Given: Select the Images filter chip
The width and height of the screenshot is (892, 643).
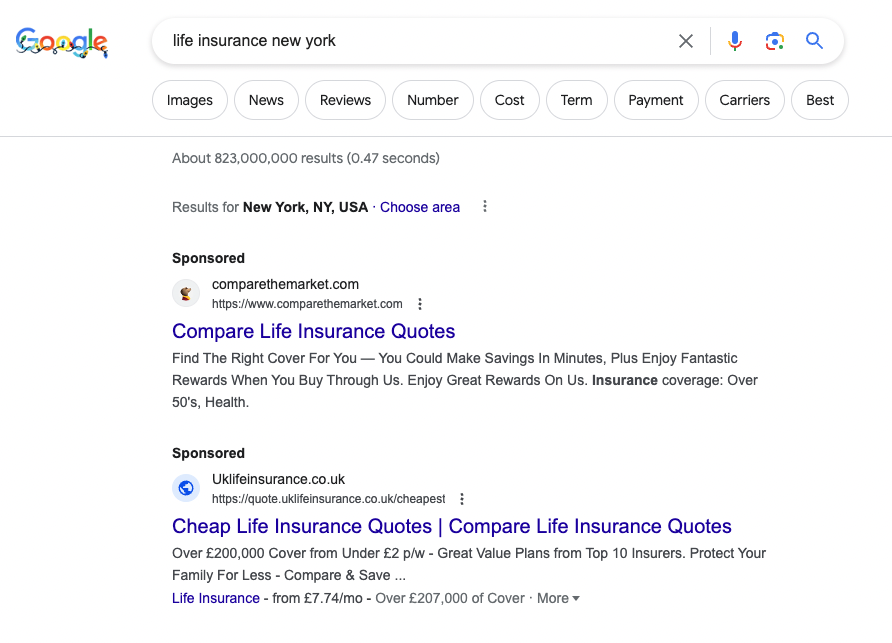Looking at the screenshot, I should (189, 100).
